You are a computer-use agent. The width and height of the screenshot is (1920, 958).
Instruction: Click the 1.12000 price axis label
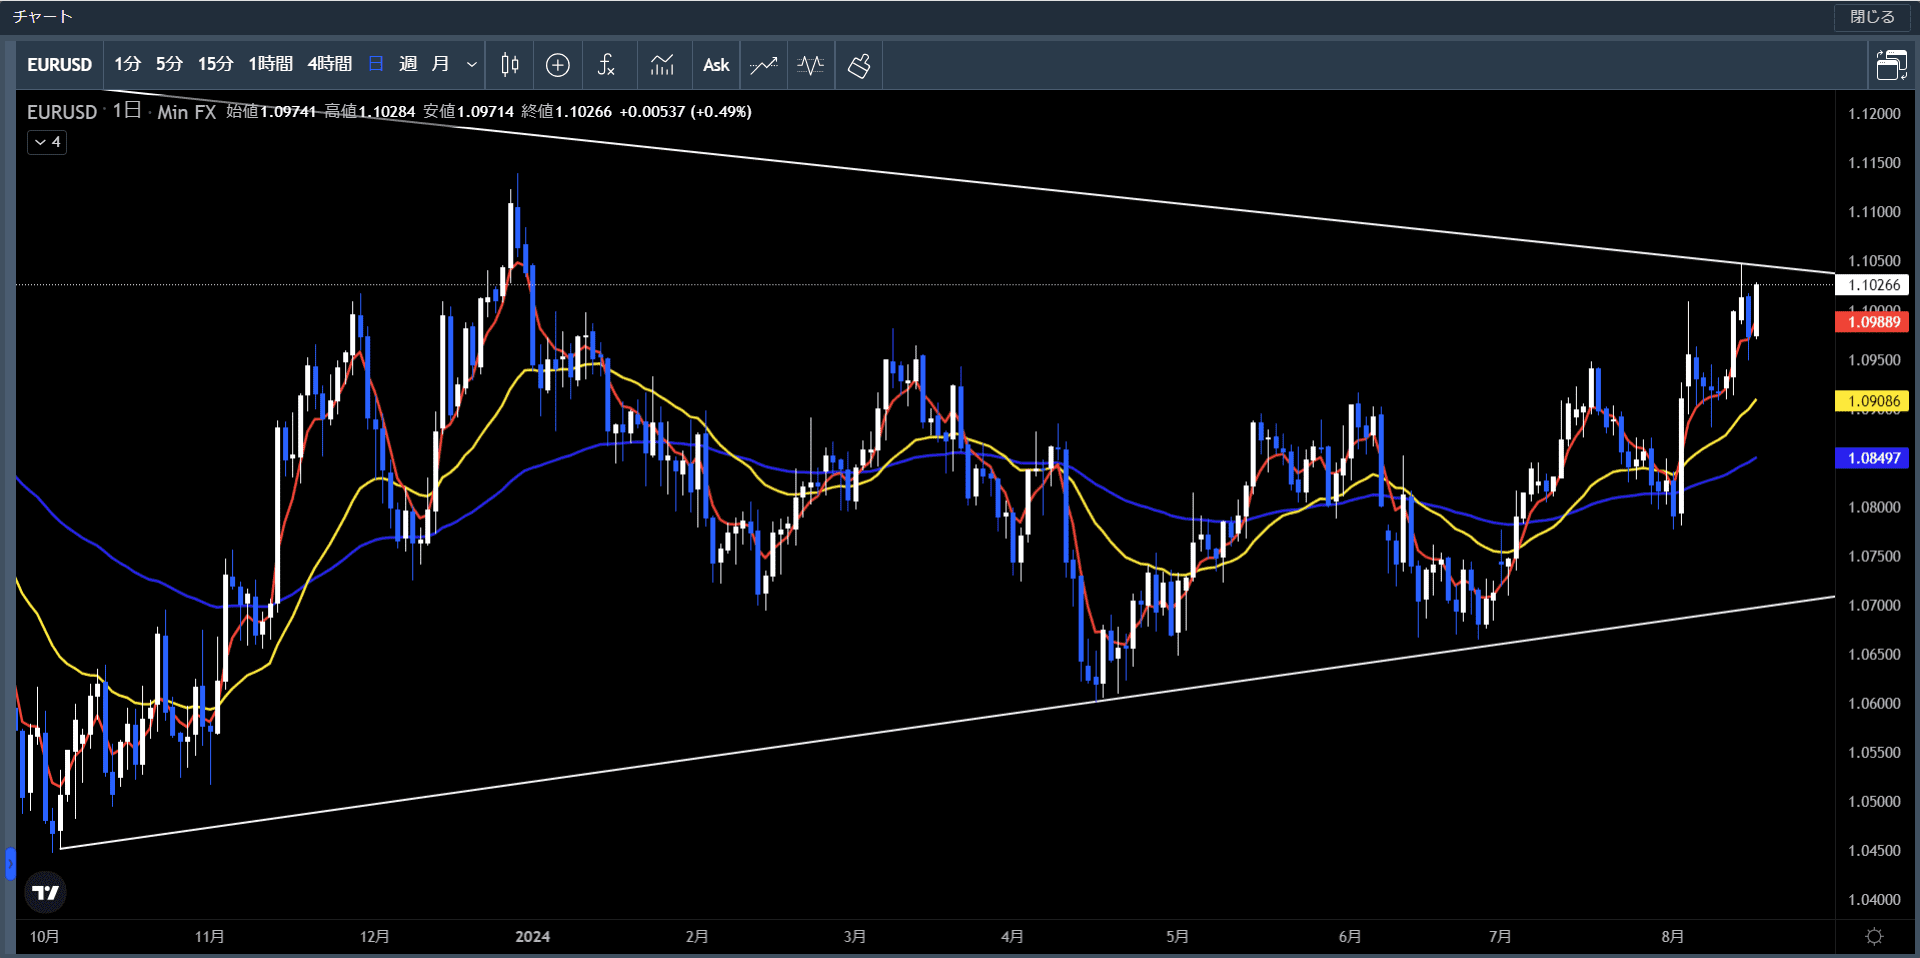tap(1874, 114)
